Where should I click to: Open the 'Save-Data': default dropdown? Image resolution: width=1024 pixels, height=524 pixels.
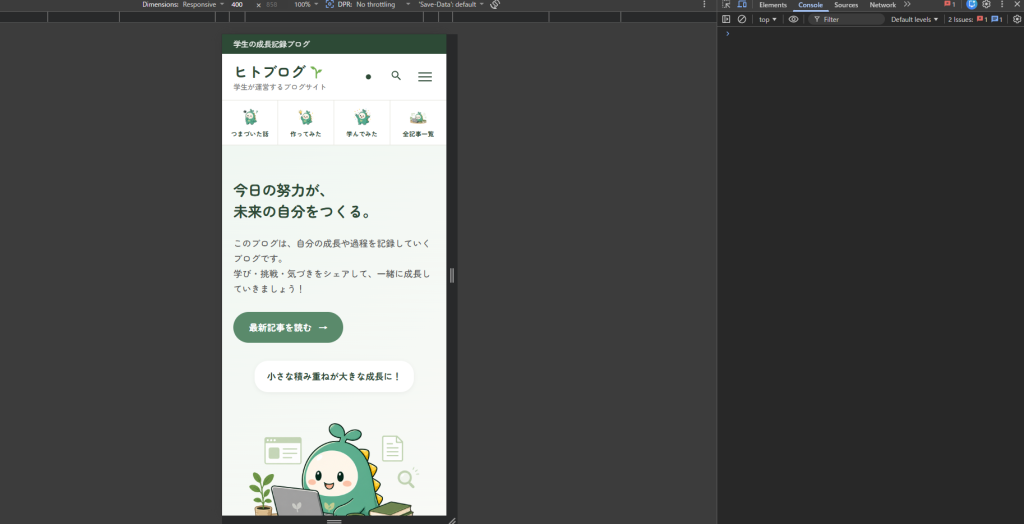coord(451,5)
